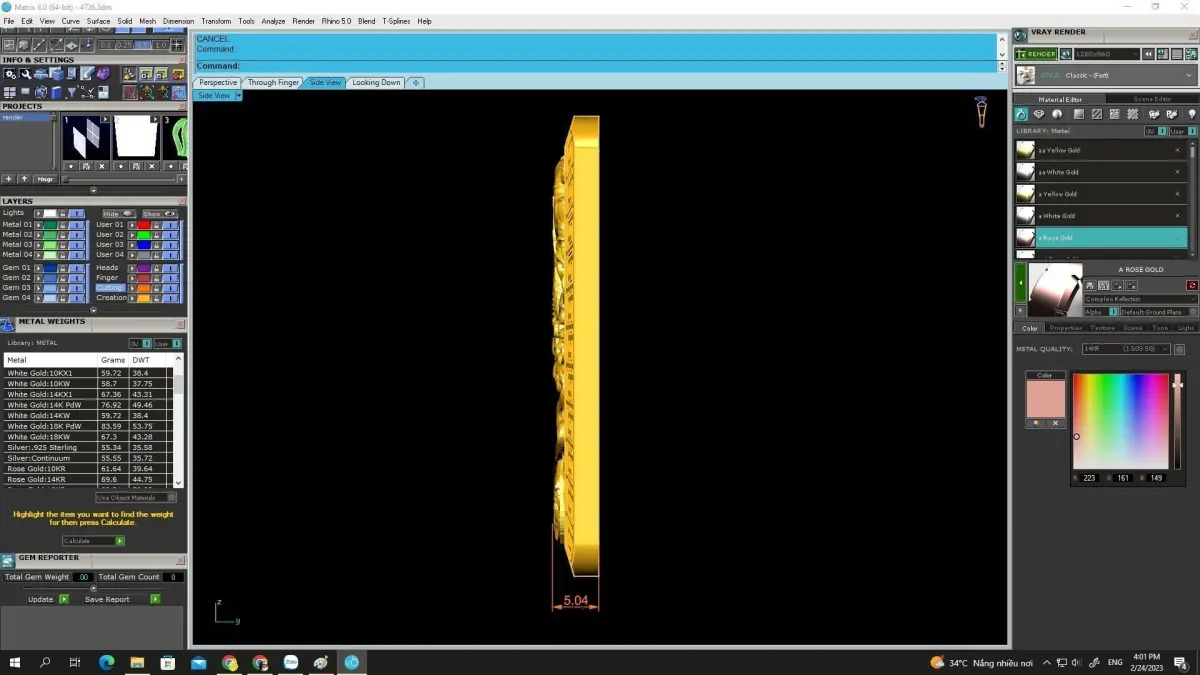The height and width of the screenshot is (675, 1200).
Task: Open the project Mngr button
Action: tap(45, 179)
